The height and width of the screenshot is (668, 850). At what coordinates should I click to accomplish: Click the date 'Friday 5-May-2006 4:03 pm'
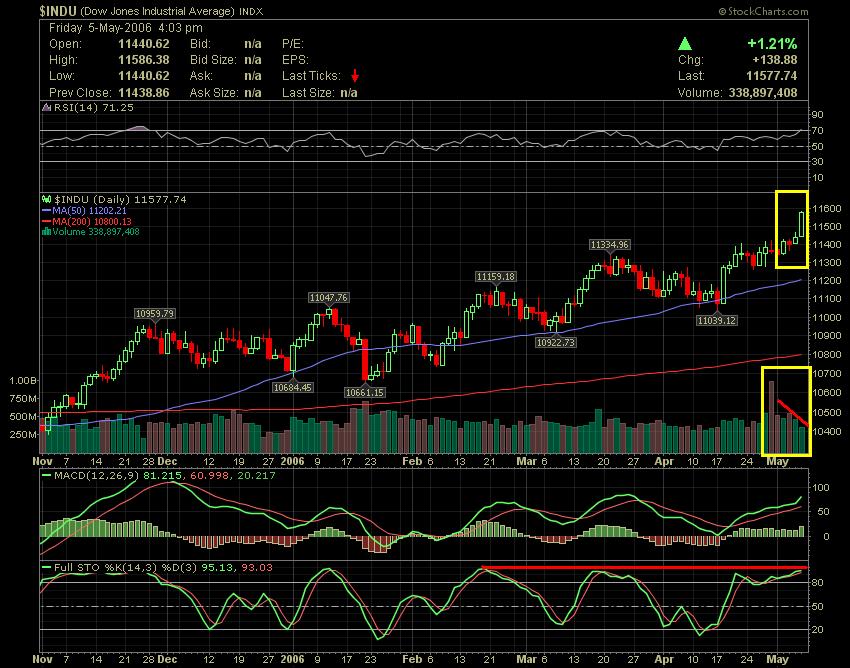(126, 28)
